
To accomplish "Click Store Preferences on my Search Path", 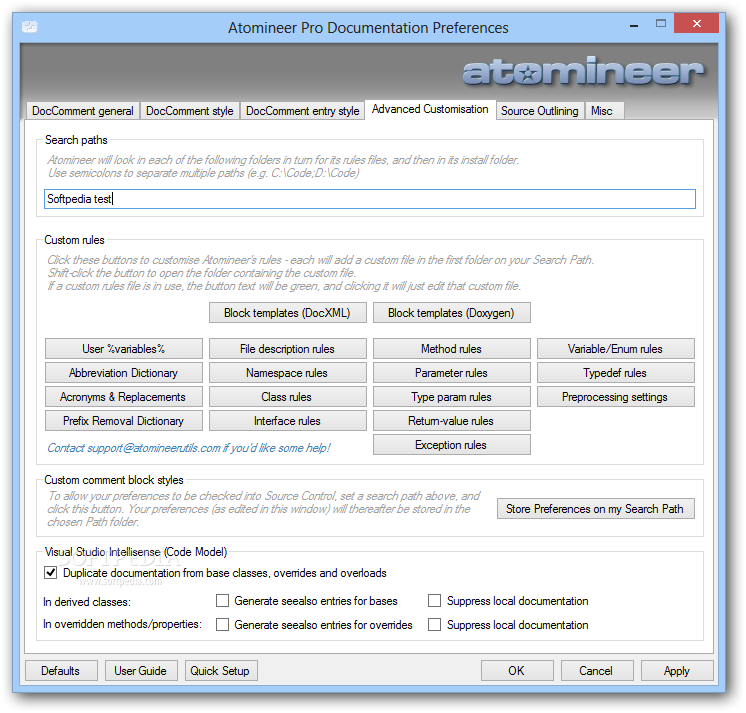I will click(596, 509).
